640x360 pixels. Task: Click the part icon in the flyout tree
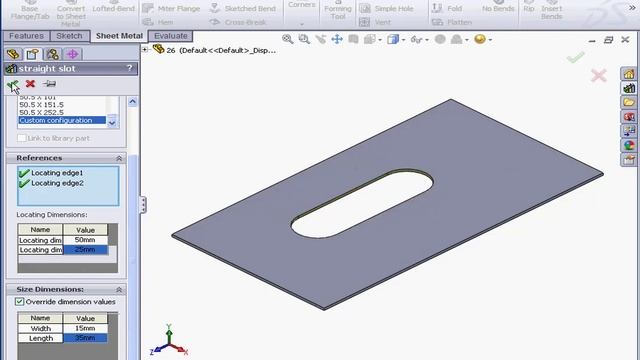click(x=158, y=49)
